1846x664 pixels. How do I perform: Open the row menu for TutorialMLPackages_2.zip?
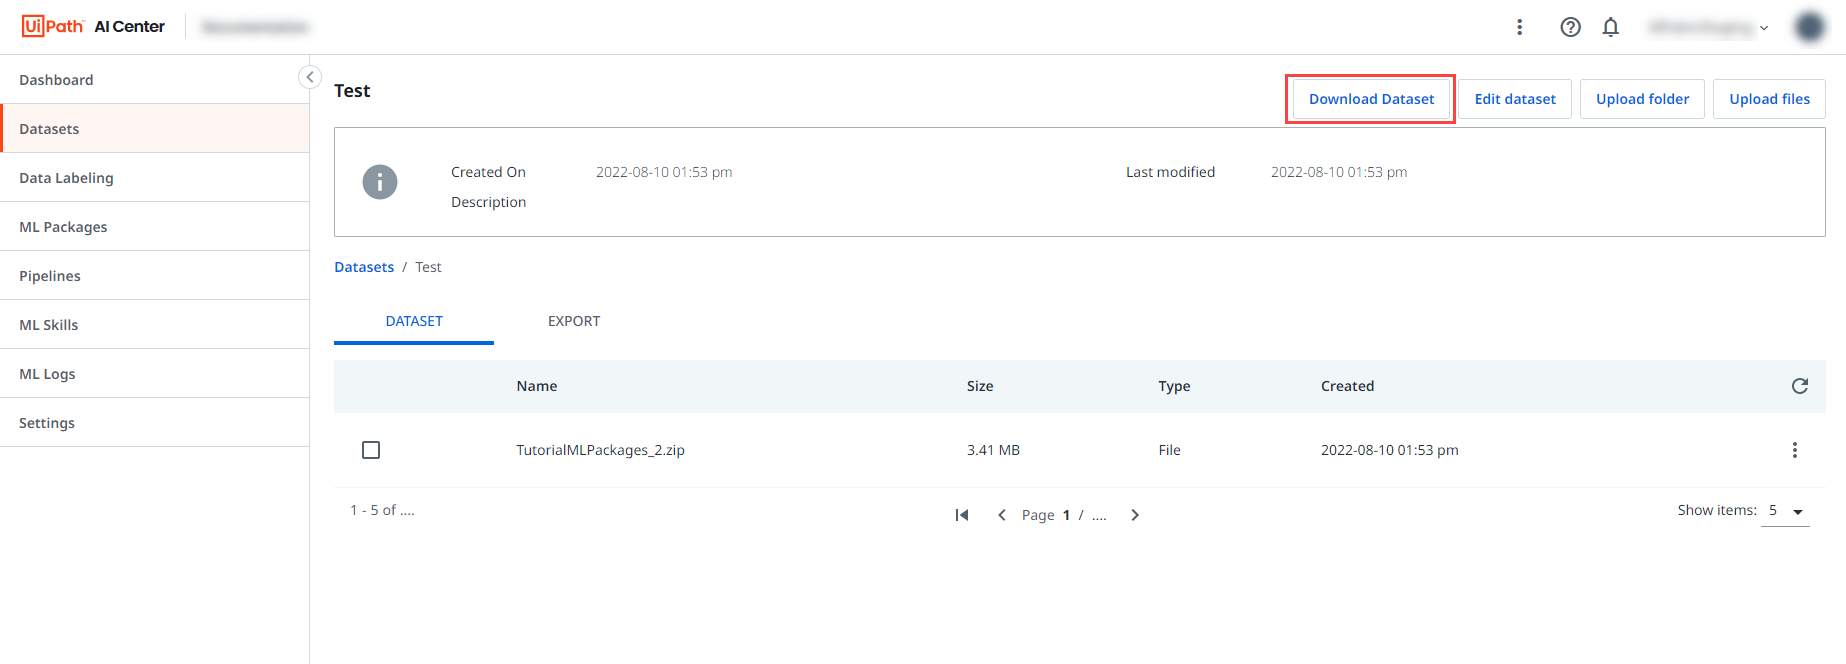(1794, 450)
